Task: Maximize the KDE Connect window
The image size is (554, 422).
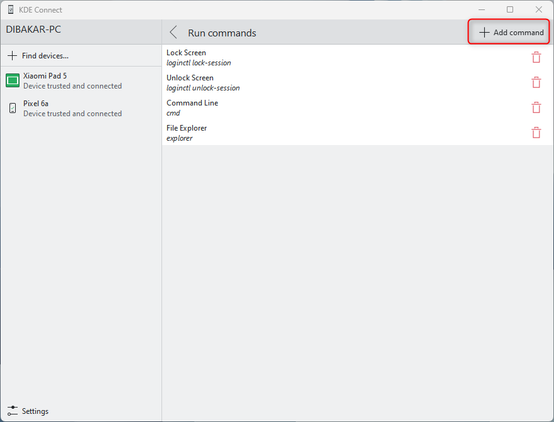Action: point(510,10)
